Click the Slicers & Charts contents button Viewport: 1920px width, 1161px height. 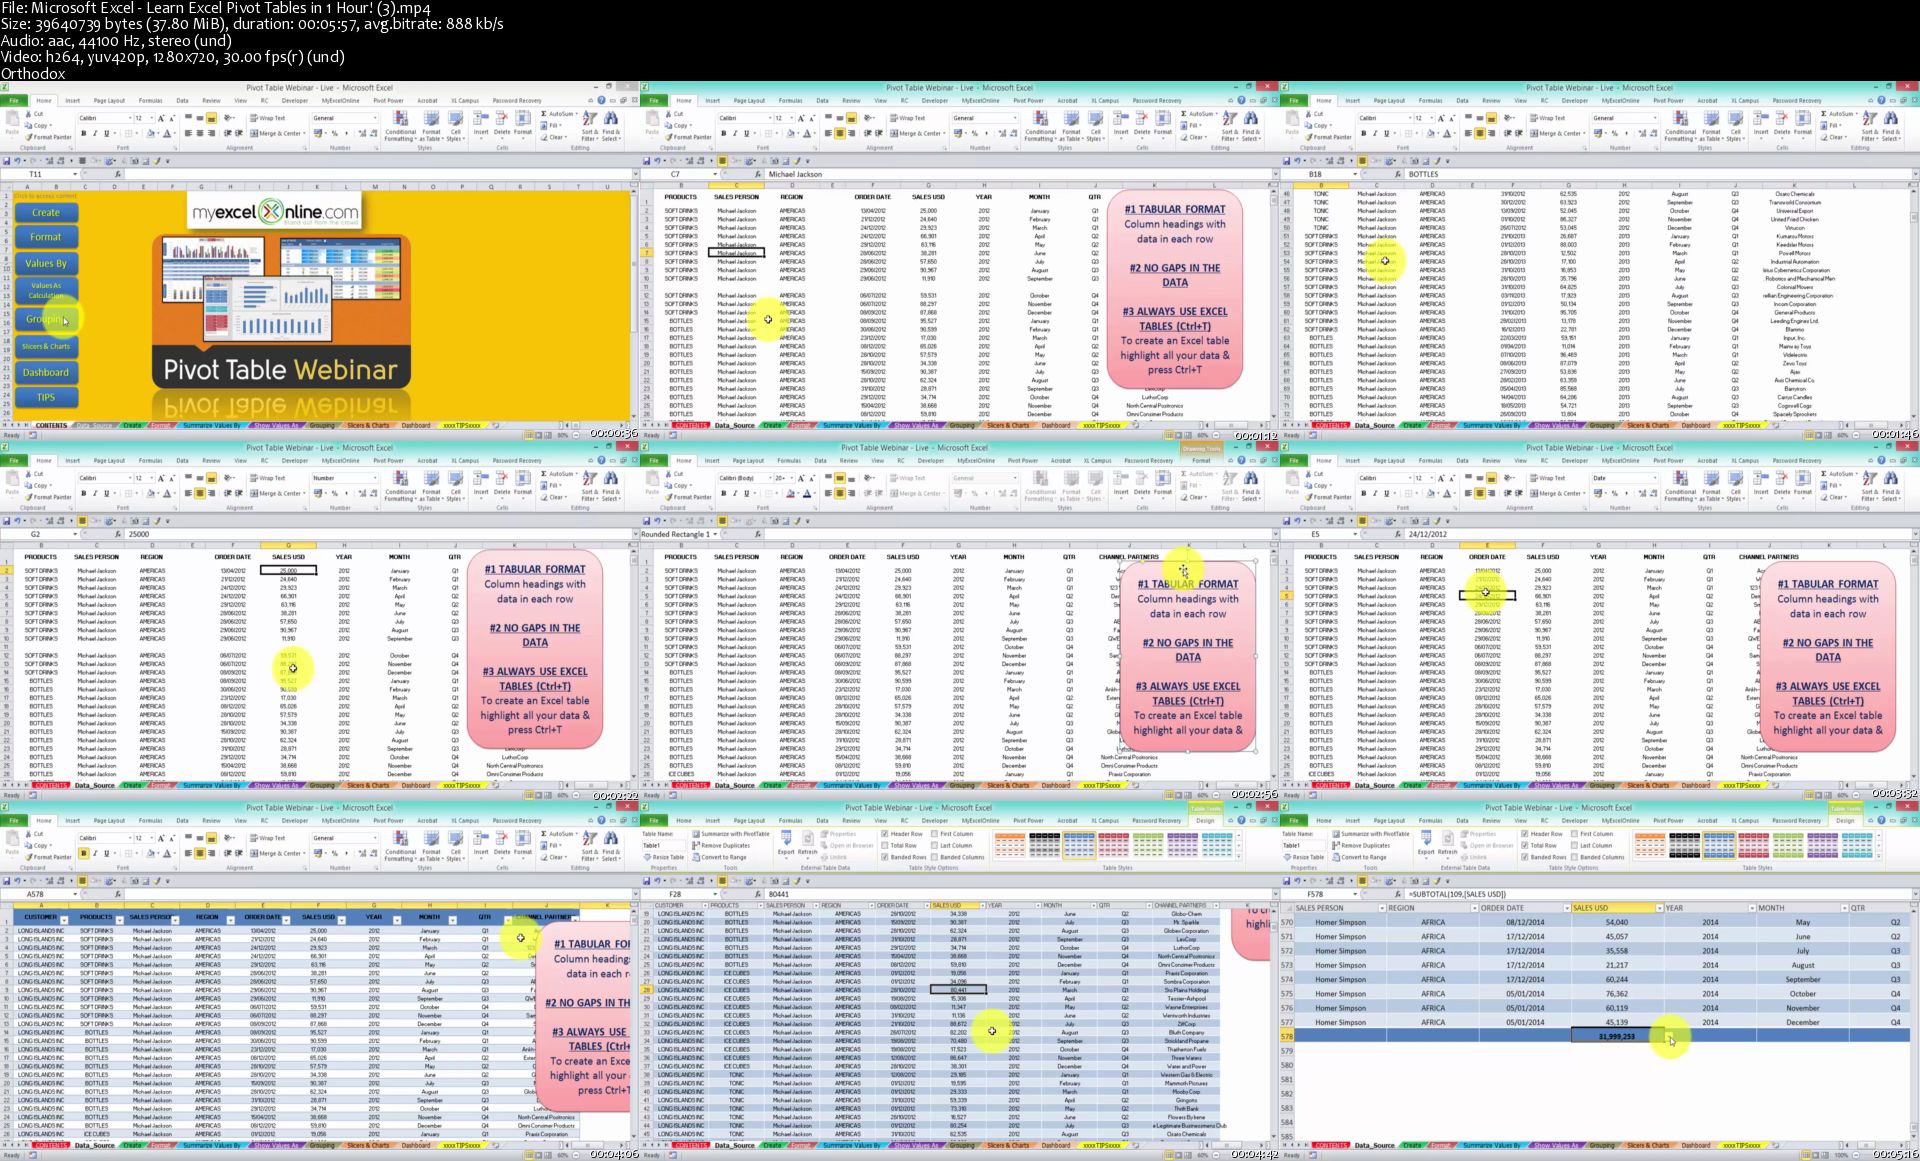(x=45, y=347)
